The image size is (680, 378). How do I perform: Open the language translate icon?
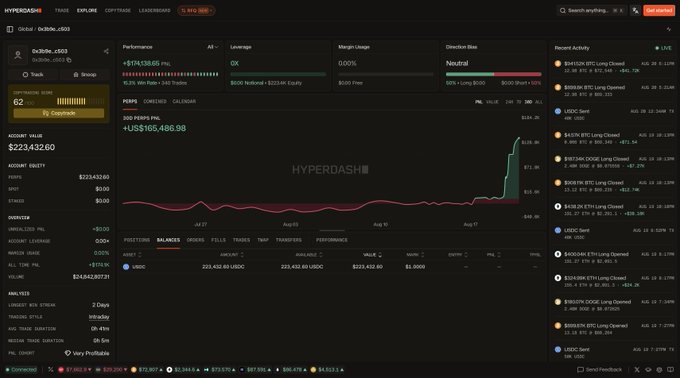[x=635, y=10]
